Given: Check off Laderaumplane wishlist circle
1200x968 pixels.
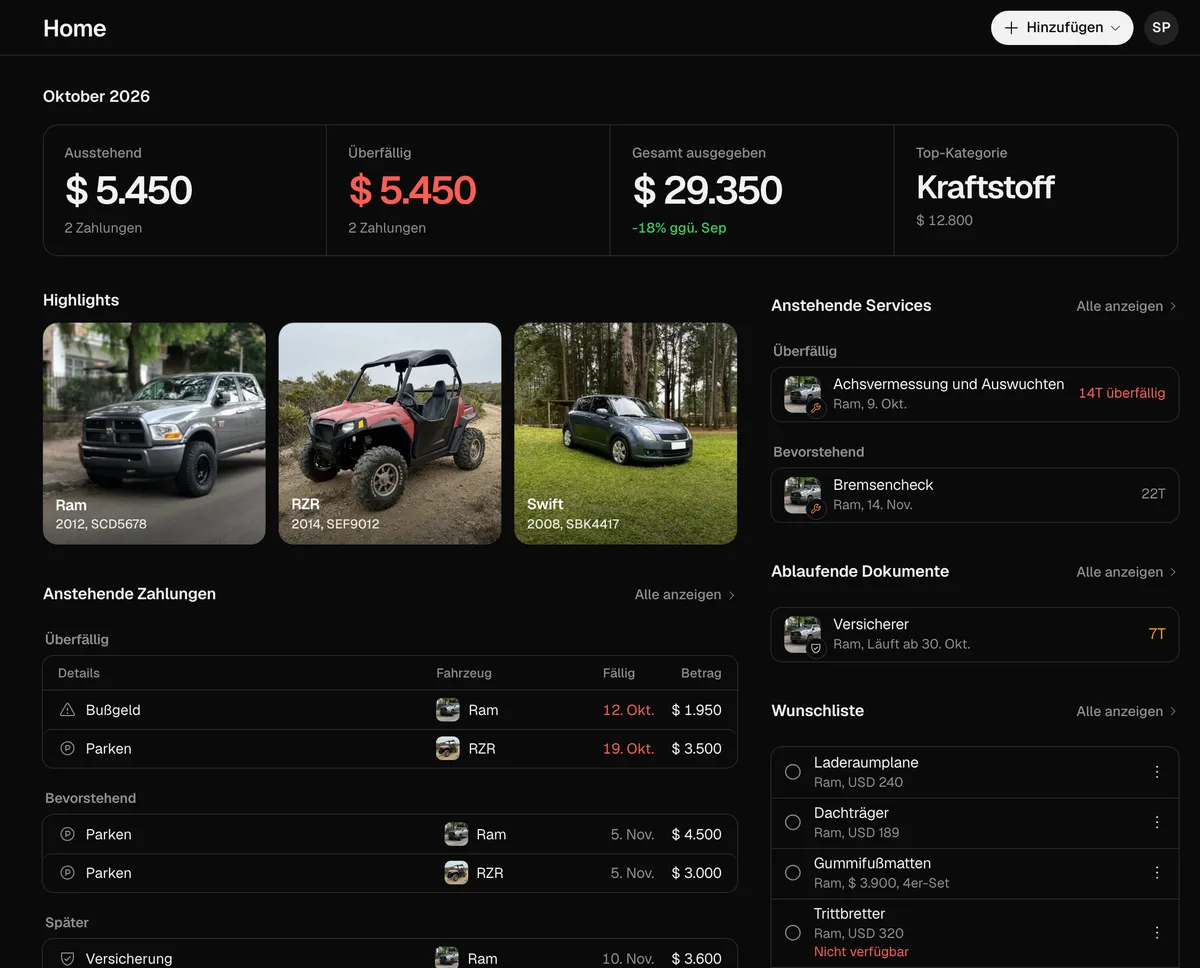Looking at the screenshot, I should (793, 772).
